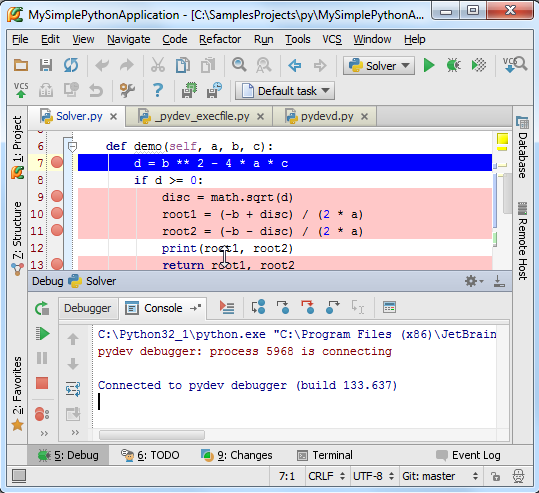Rerun Solver debug session
The image size is (539, 493).
click(x=42, y=308)
